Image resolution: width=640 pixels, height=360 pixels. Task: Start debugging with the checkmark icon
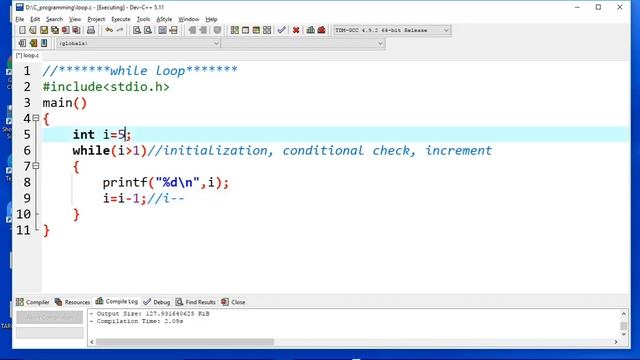click(281, 30)
